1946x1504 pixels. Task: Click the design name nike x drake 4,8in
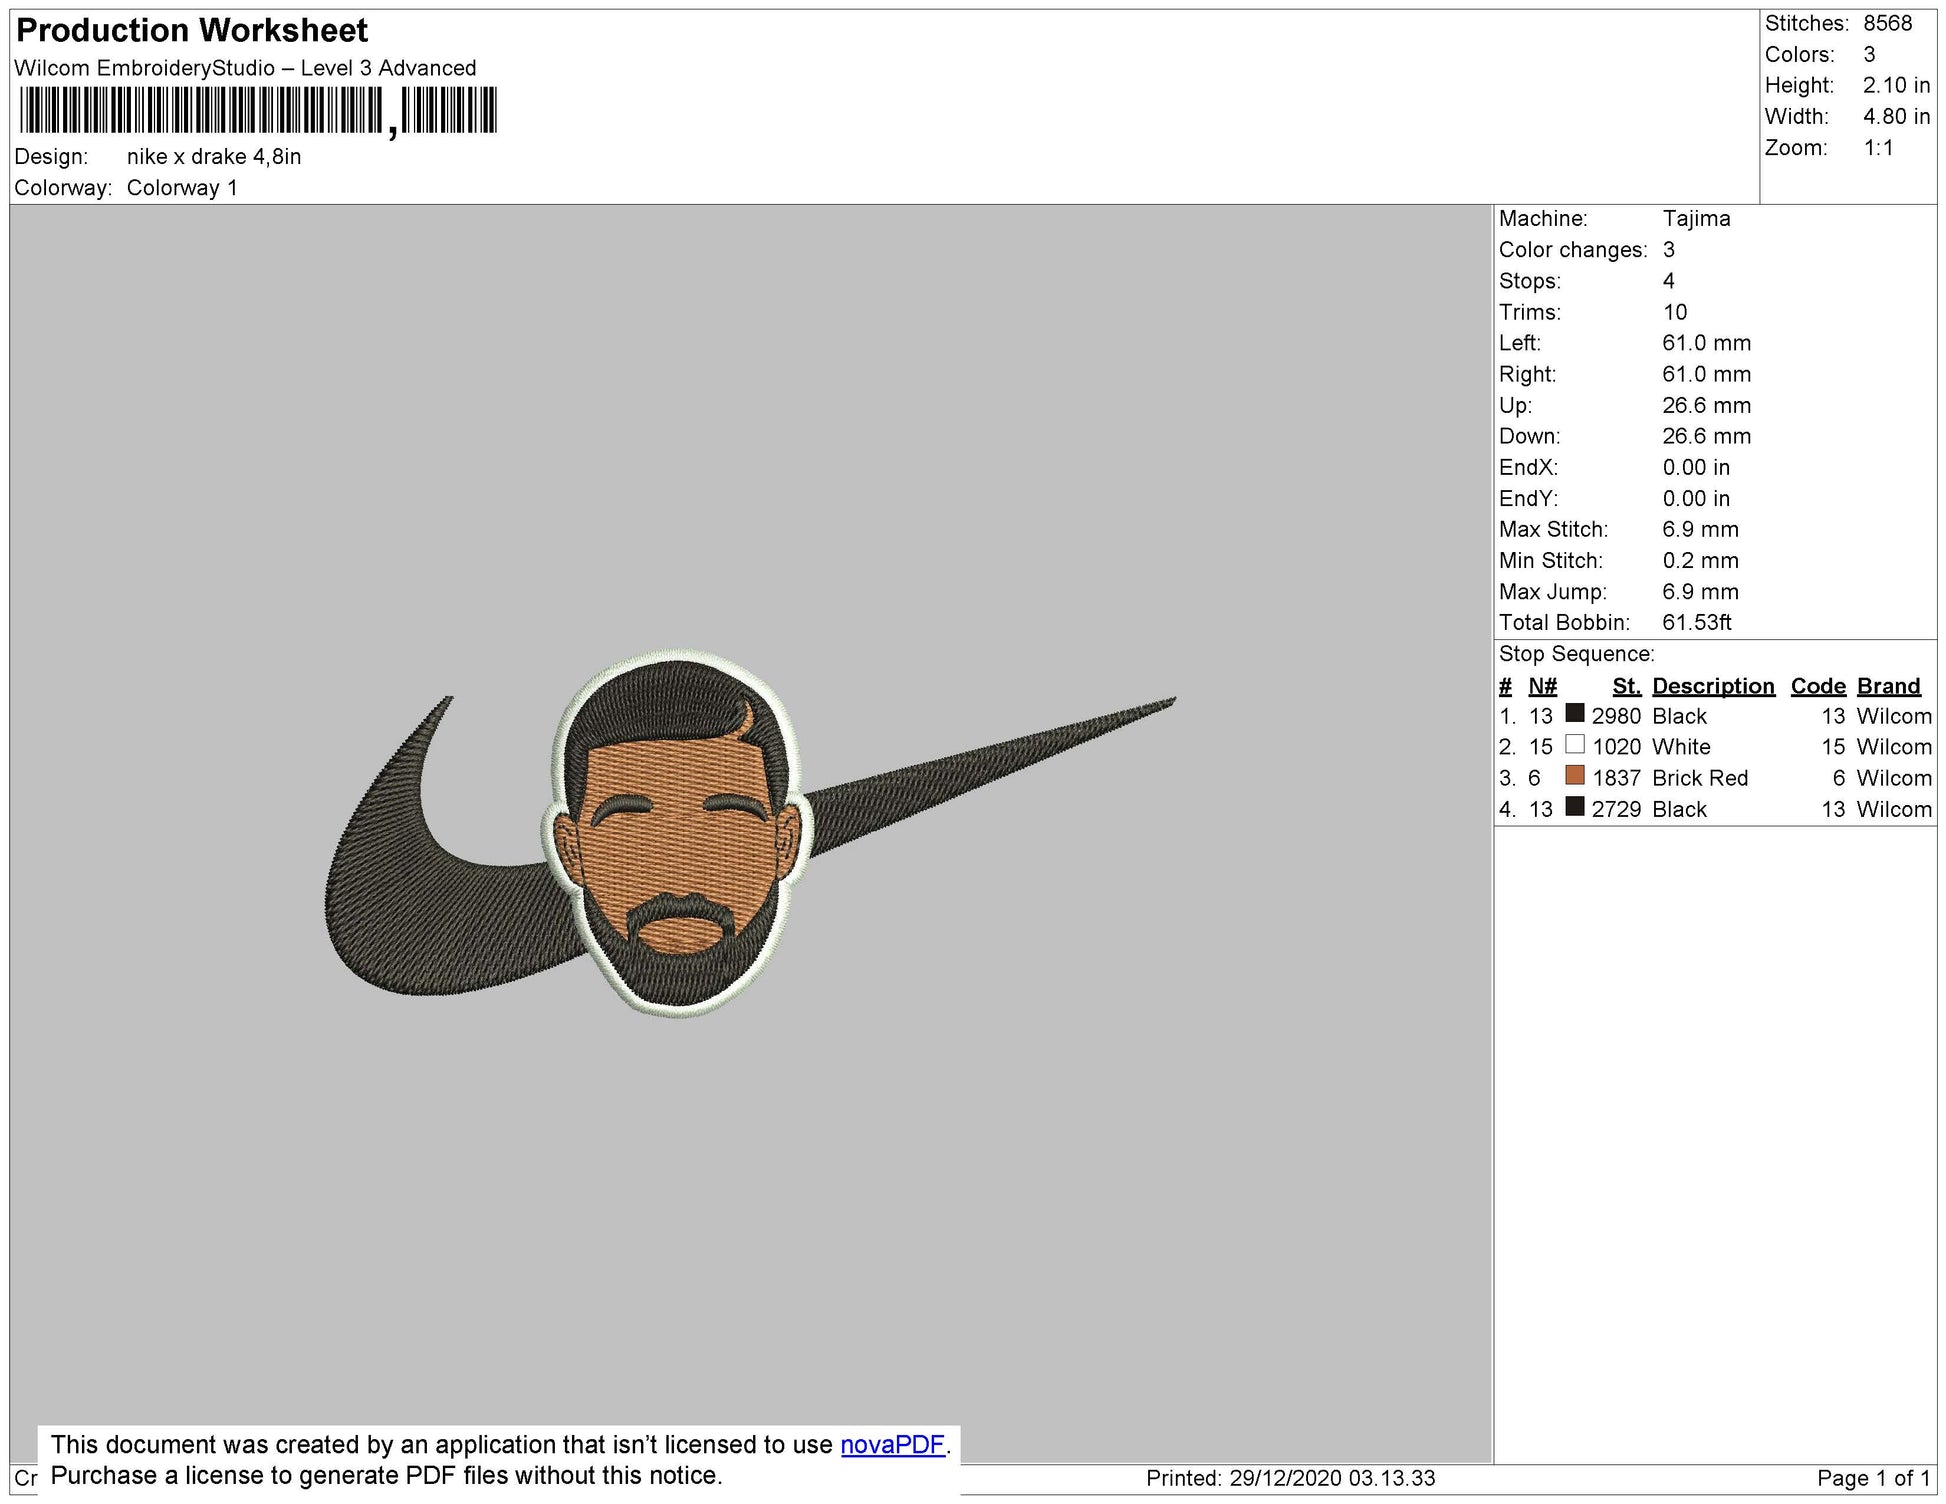click(214, 157)
